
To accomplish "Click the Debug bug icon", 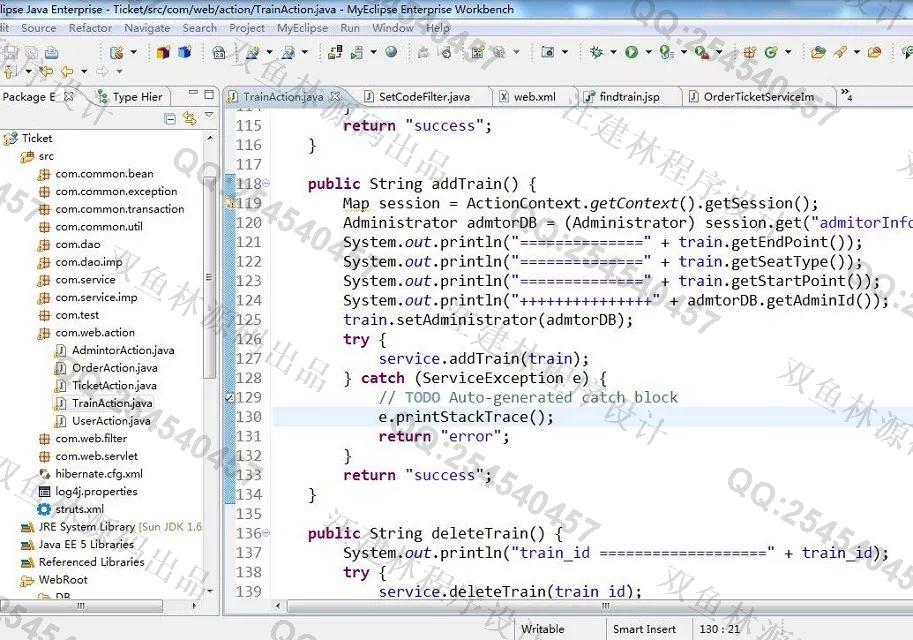I will pyautogui.click(x=596, y=52).
